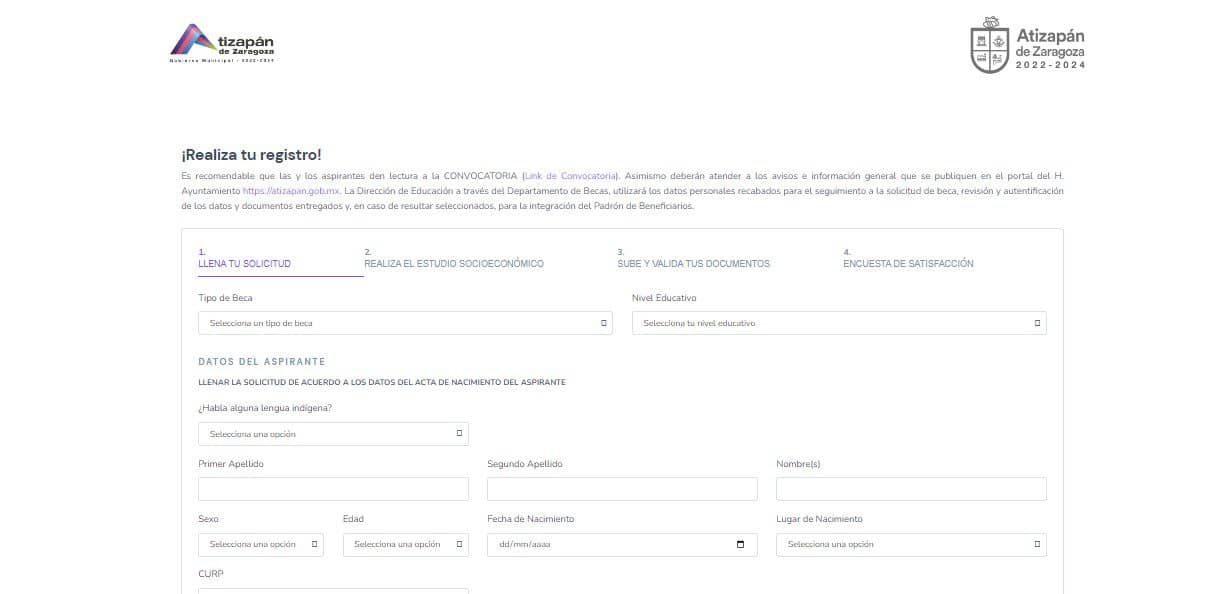Open the calendar picker icon in Fecha de Nacimiento
The width and height of the screenshot is (1216, 594).
740,545
